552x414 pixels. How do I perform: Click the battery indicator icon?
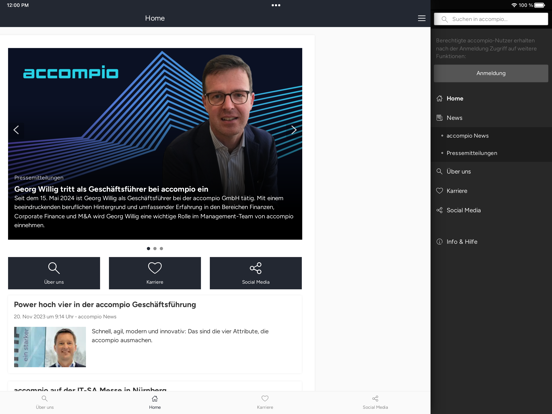539,5
